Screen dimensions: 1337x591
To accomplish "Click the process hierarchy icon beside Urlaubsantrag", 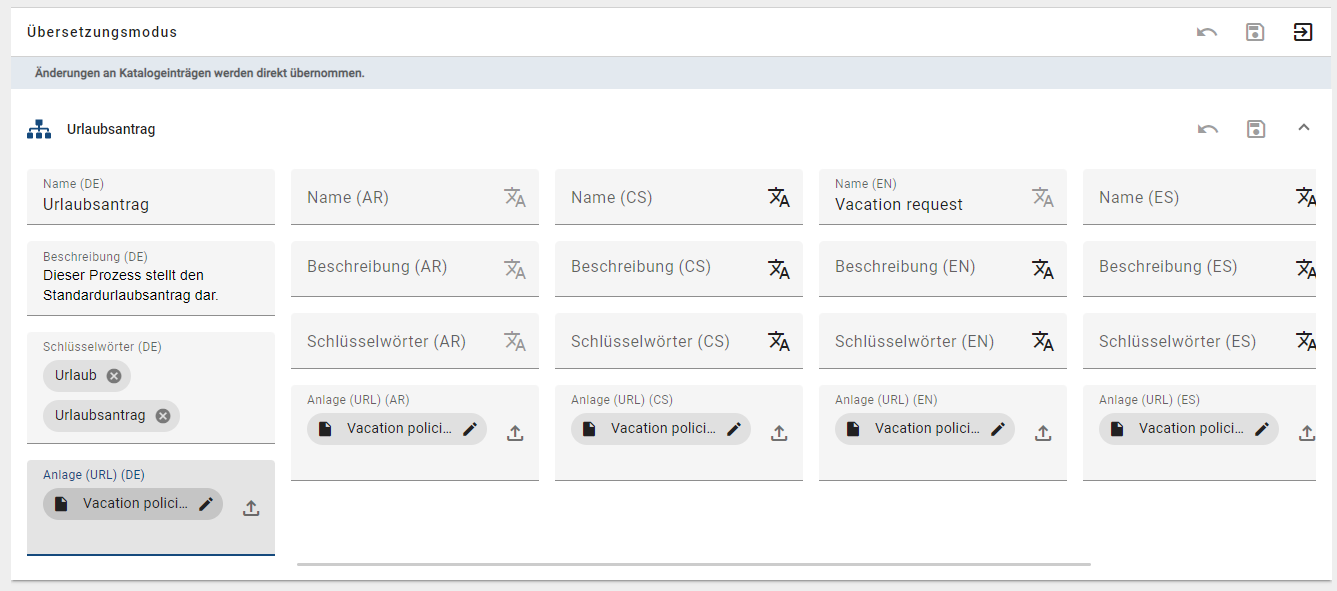I will coord(39,128).
